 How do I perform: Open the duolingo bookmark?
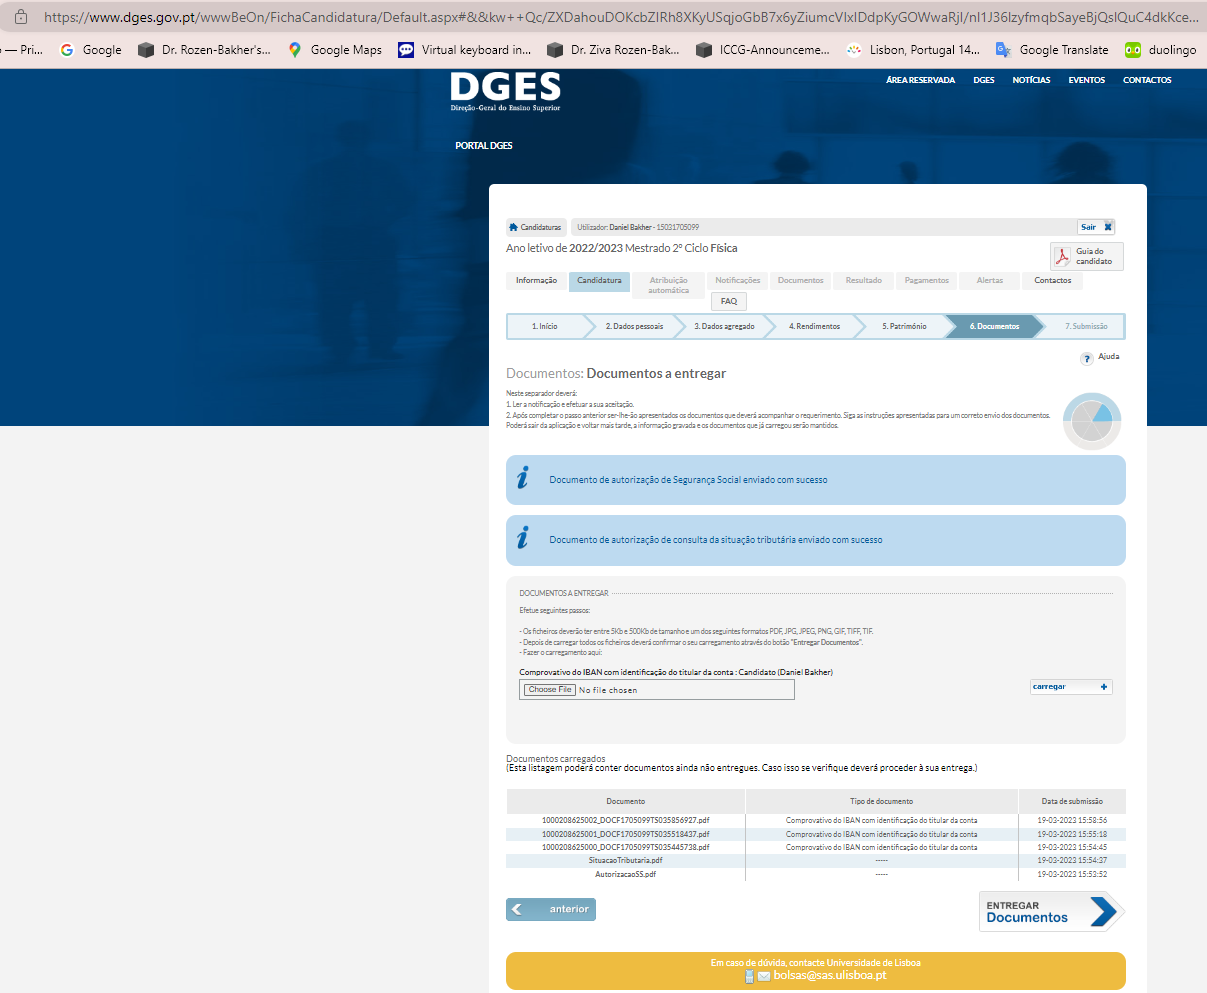click(x=1161, y=49)
